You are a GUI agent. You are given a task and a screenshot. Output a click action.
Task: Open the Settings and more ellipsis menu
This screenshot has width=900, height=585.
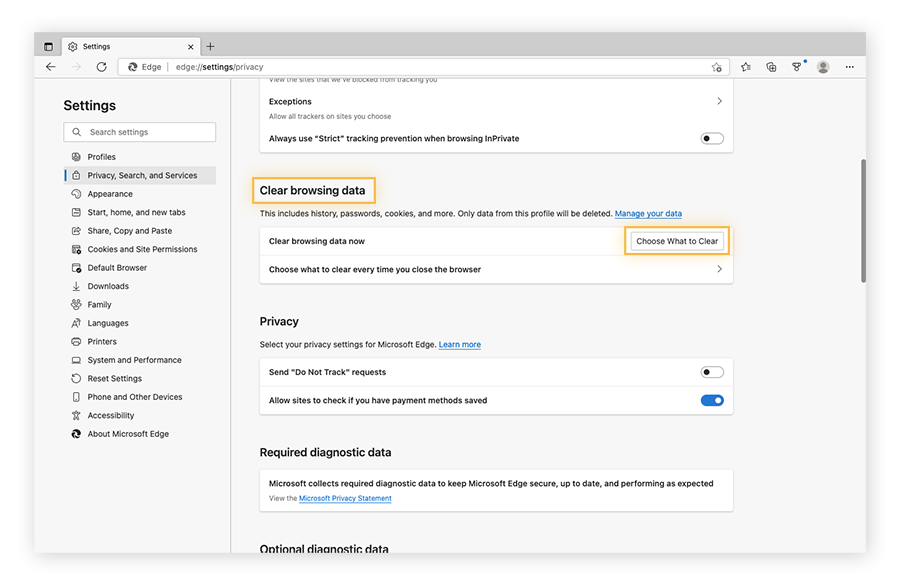[849, 66]
